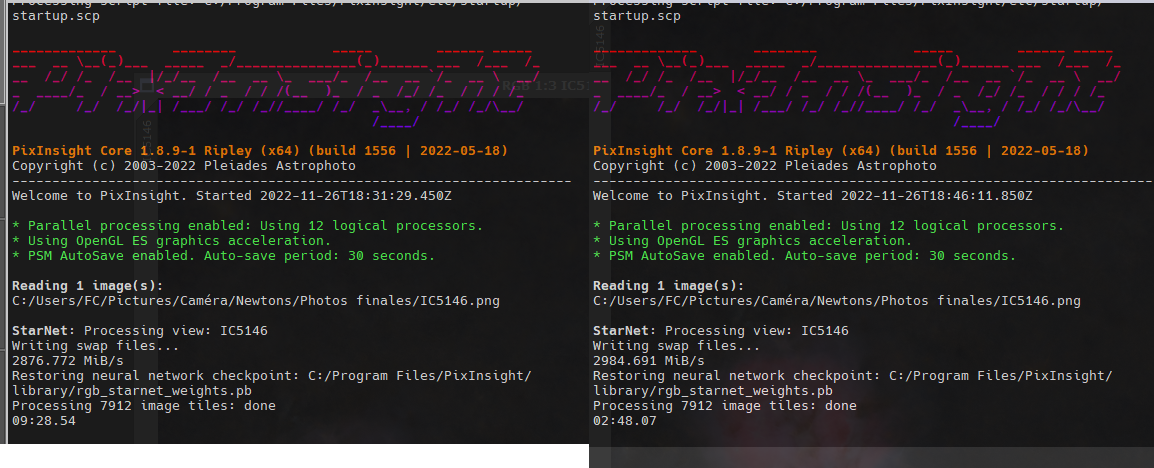Click 'PSM AutoSave enabled' line in right console
This screenshot has width=1154, height=468.
[x=804, y=256]
